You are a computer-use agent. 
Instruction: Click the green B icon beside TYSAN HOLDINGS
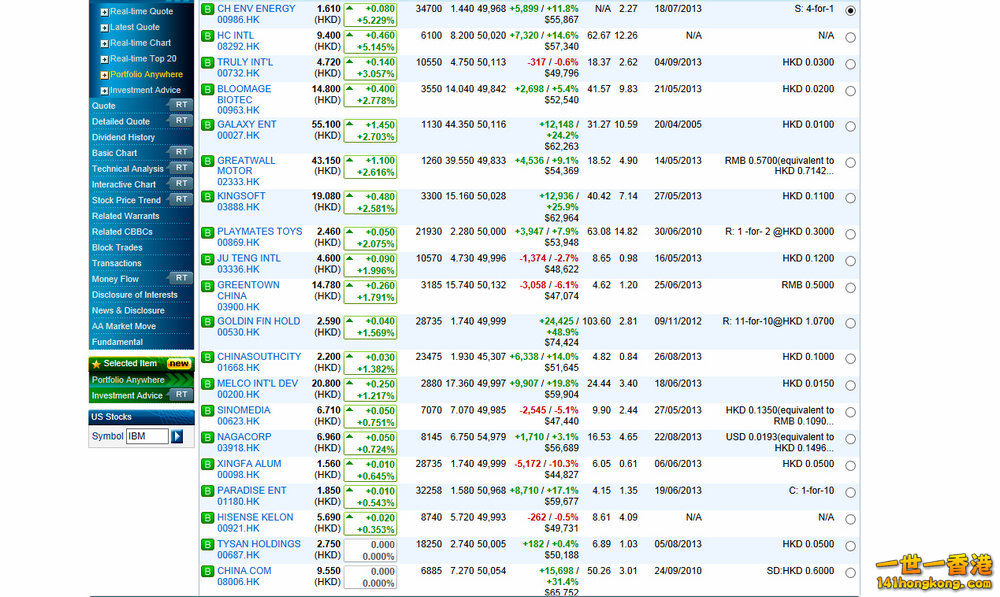pos(207,545)
